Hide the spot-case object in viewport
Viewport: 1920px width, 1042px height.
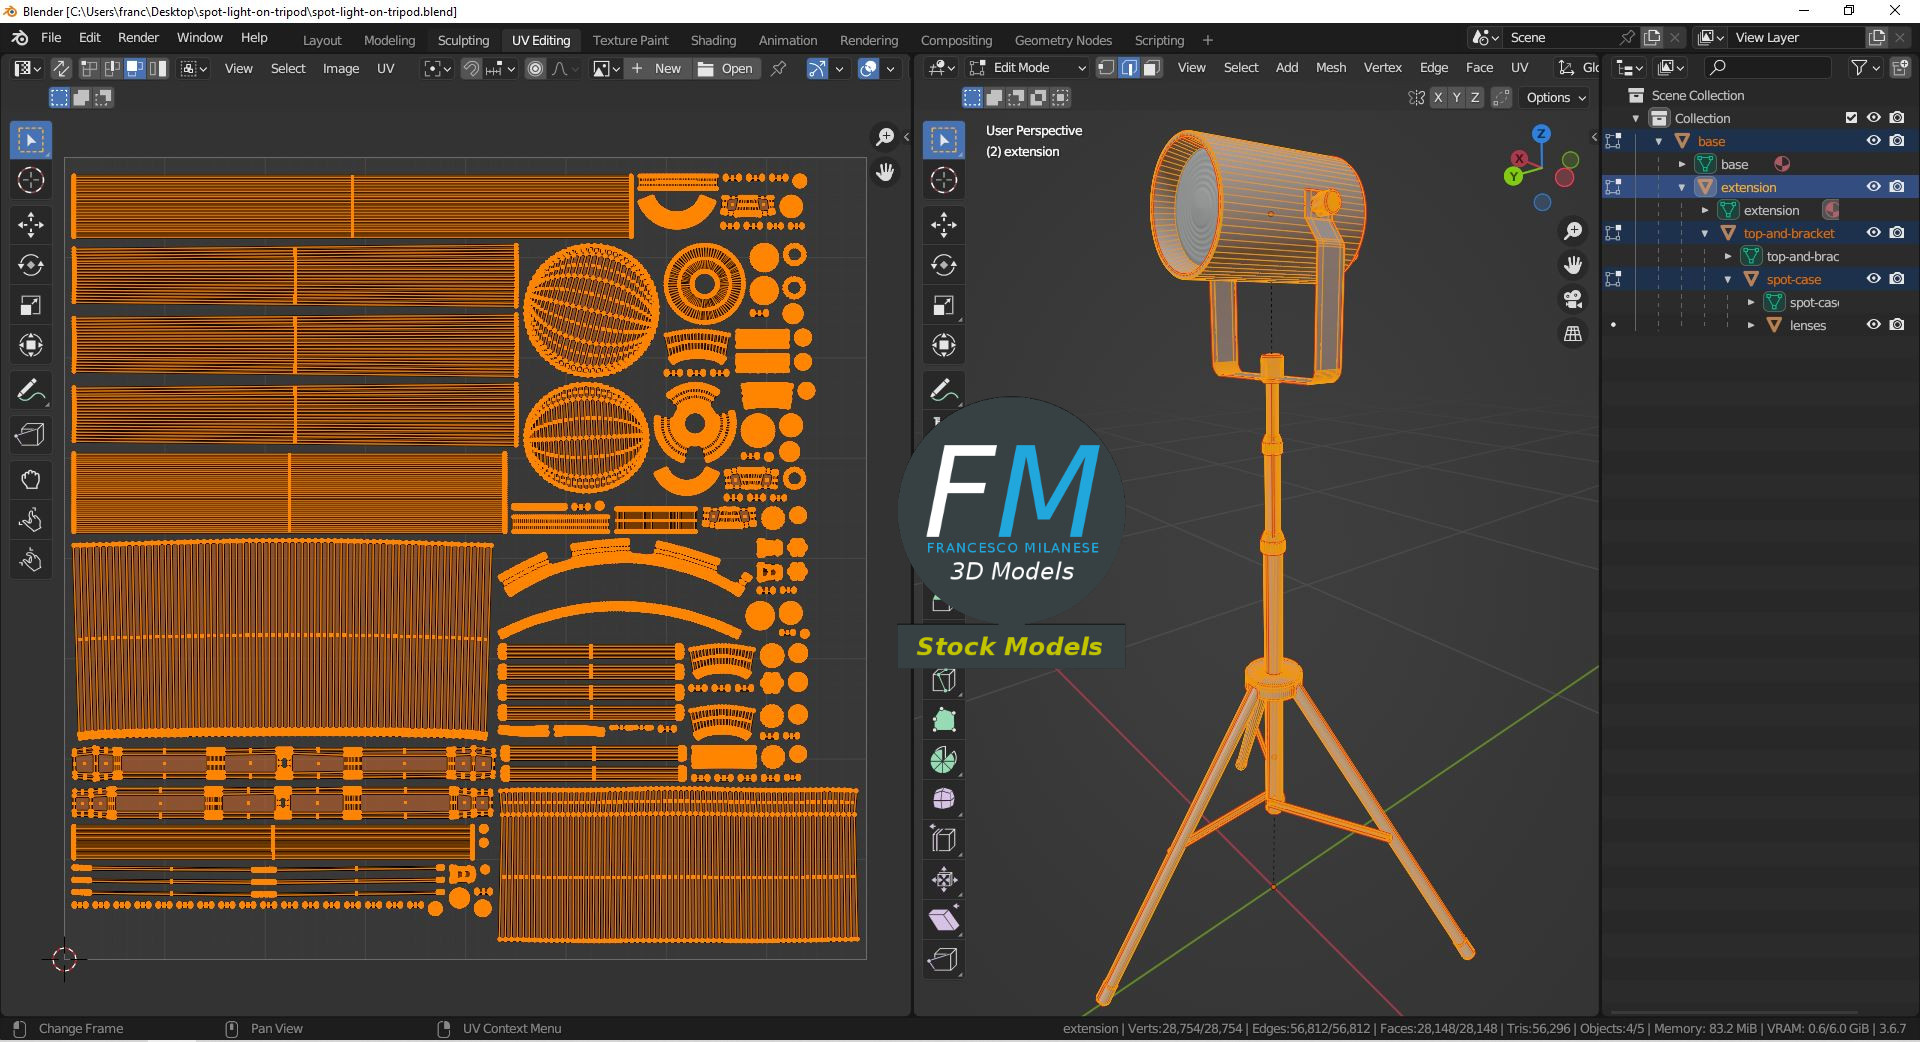[x=1874, y=279]
